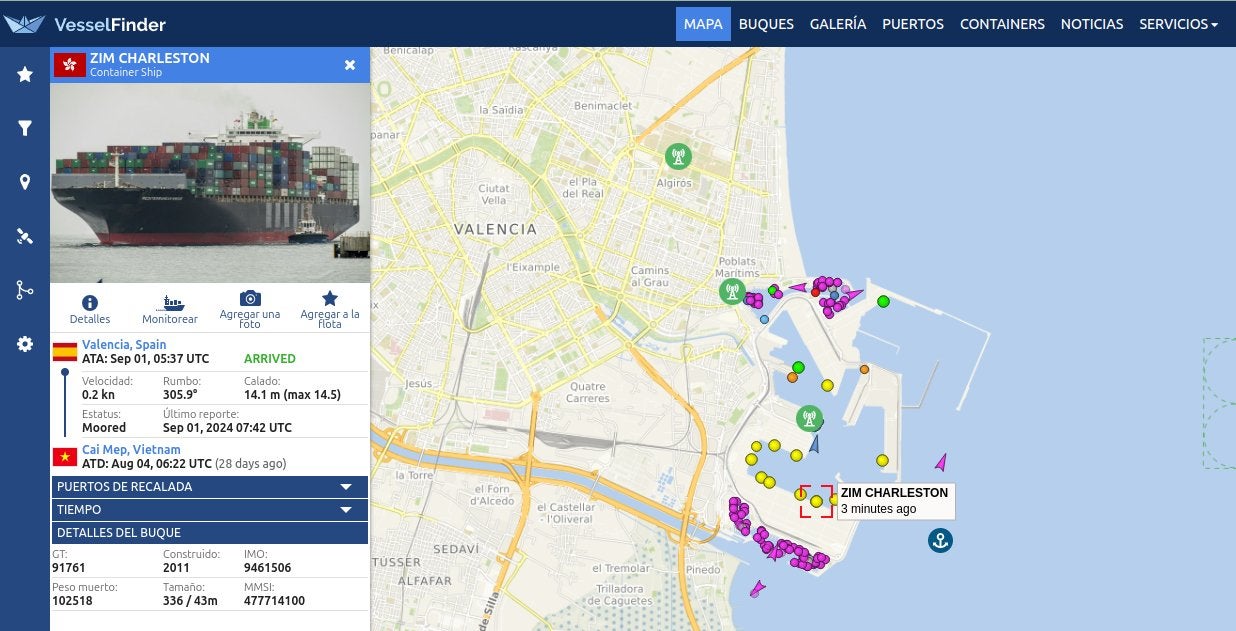Collapse DETALLES DEL BUQUE header
This screenshot has width=1236, height=631.
[x=209, y=533]
